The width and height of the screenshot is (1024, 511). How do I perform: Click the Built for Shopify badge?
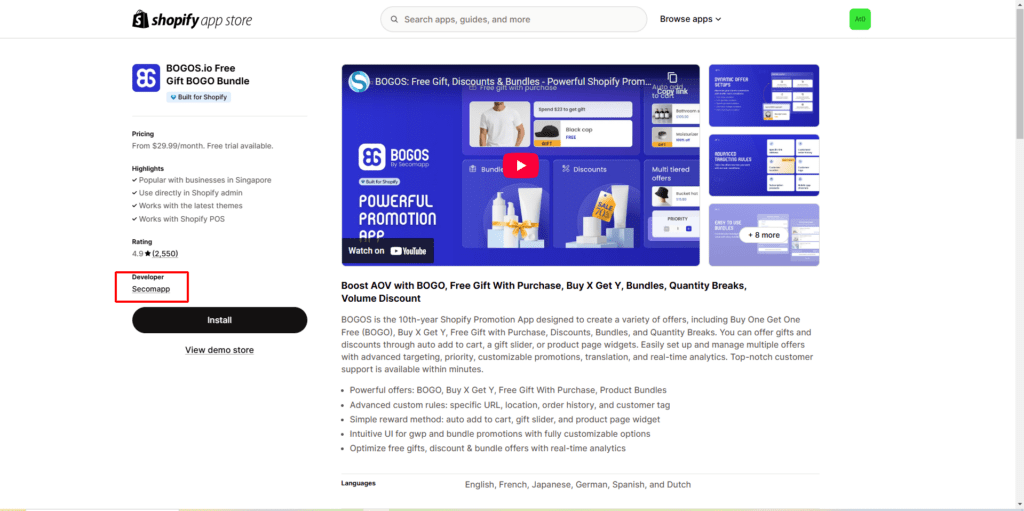pyautogui.click(x=199, y=97)
